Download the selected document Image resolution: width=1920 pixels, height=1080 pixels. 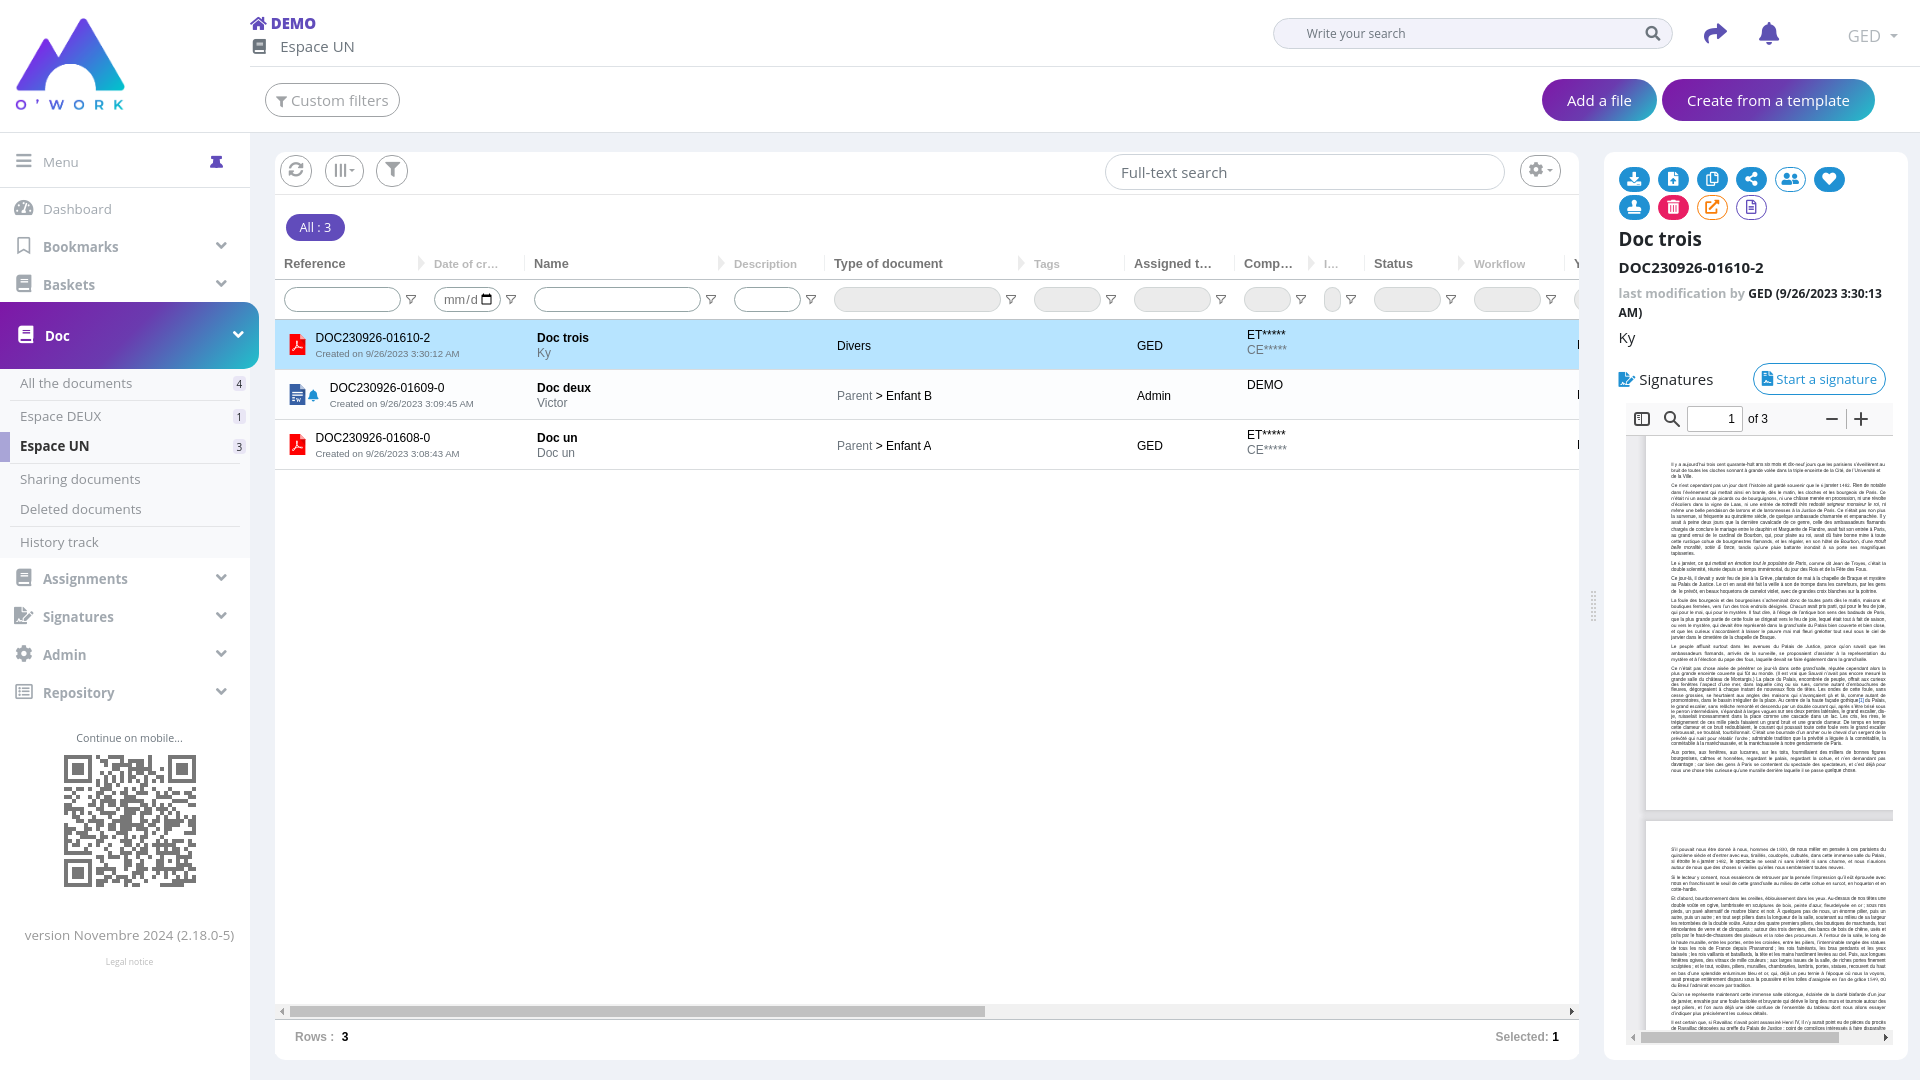1634,180
